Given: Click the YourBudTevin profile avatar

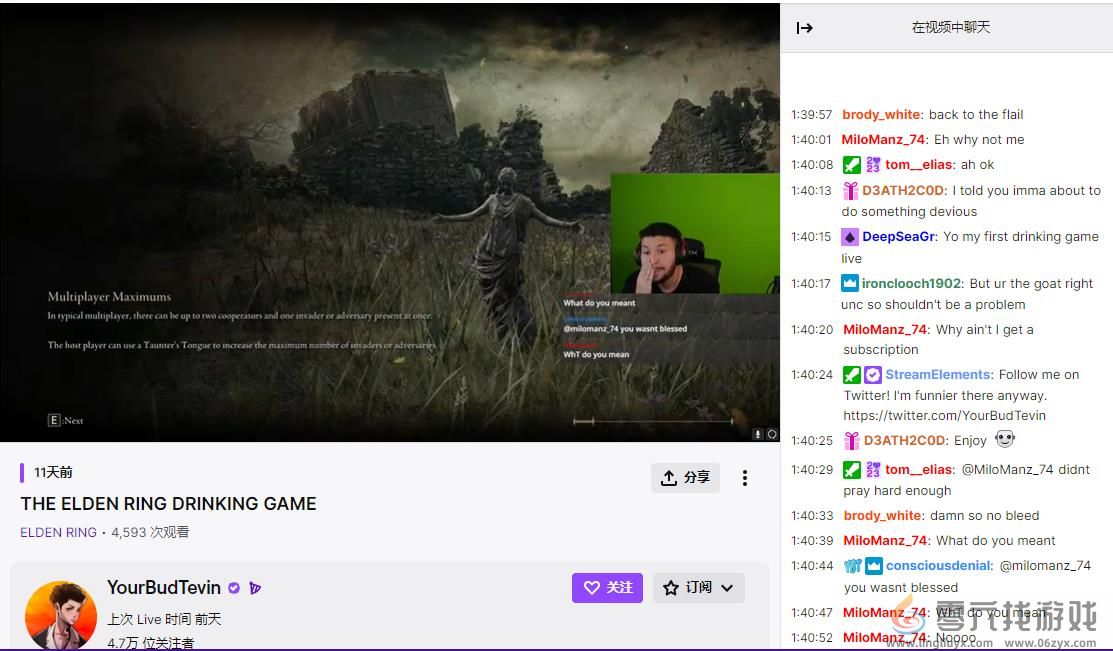Looking at the screenshot, I should (61, 614).
